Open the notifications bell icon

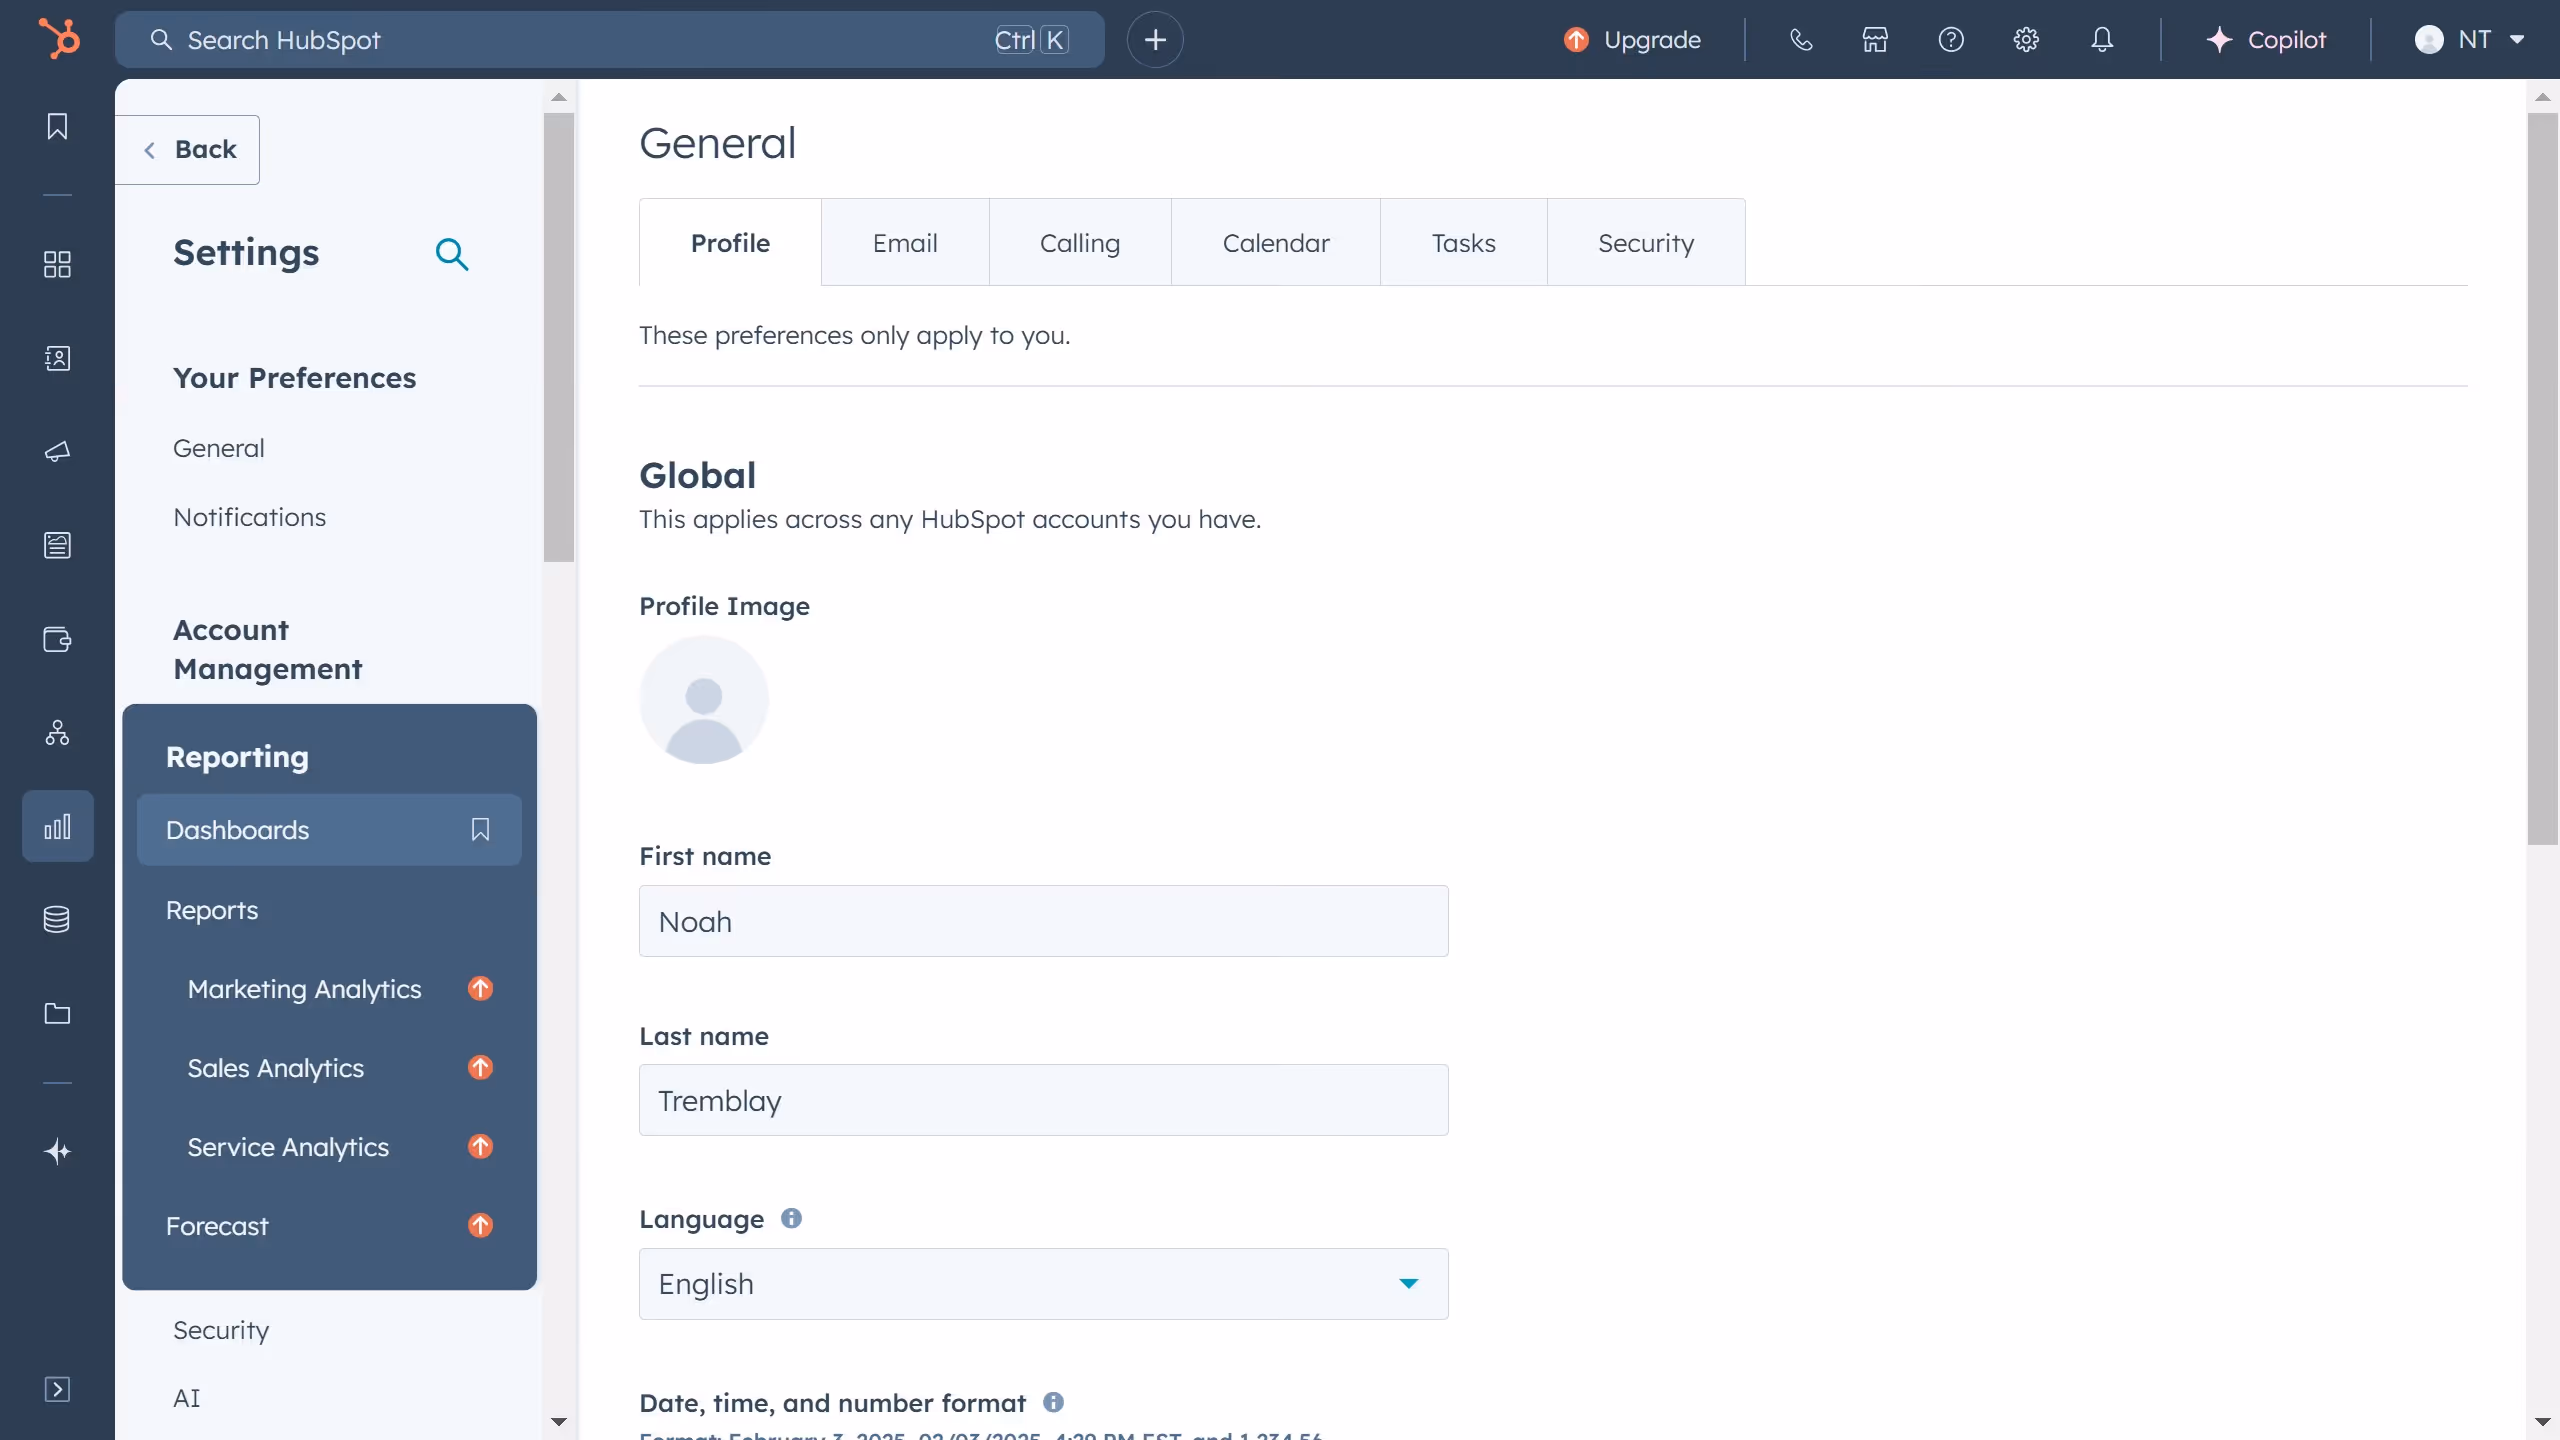2102,39
